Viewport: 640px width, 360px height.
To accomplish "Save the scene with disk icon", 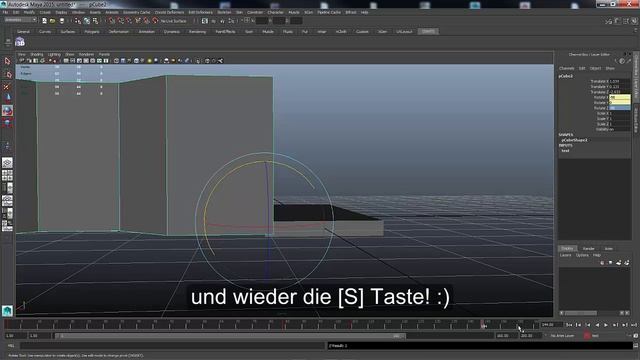I will (x=62, y=21).
